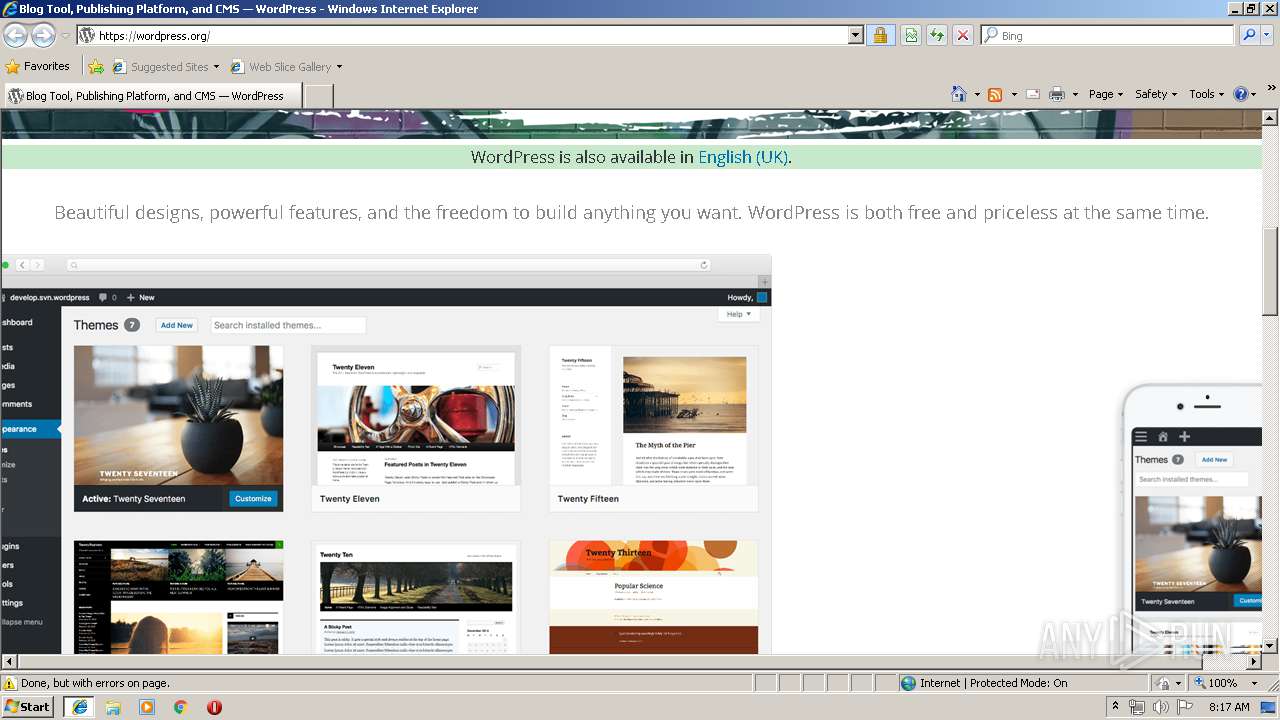Click the Home toolbar icon
Image resolution: width=1280 pixels, height=720 pixels.
click(959, 94)
